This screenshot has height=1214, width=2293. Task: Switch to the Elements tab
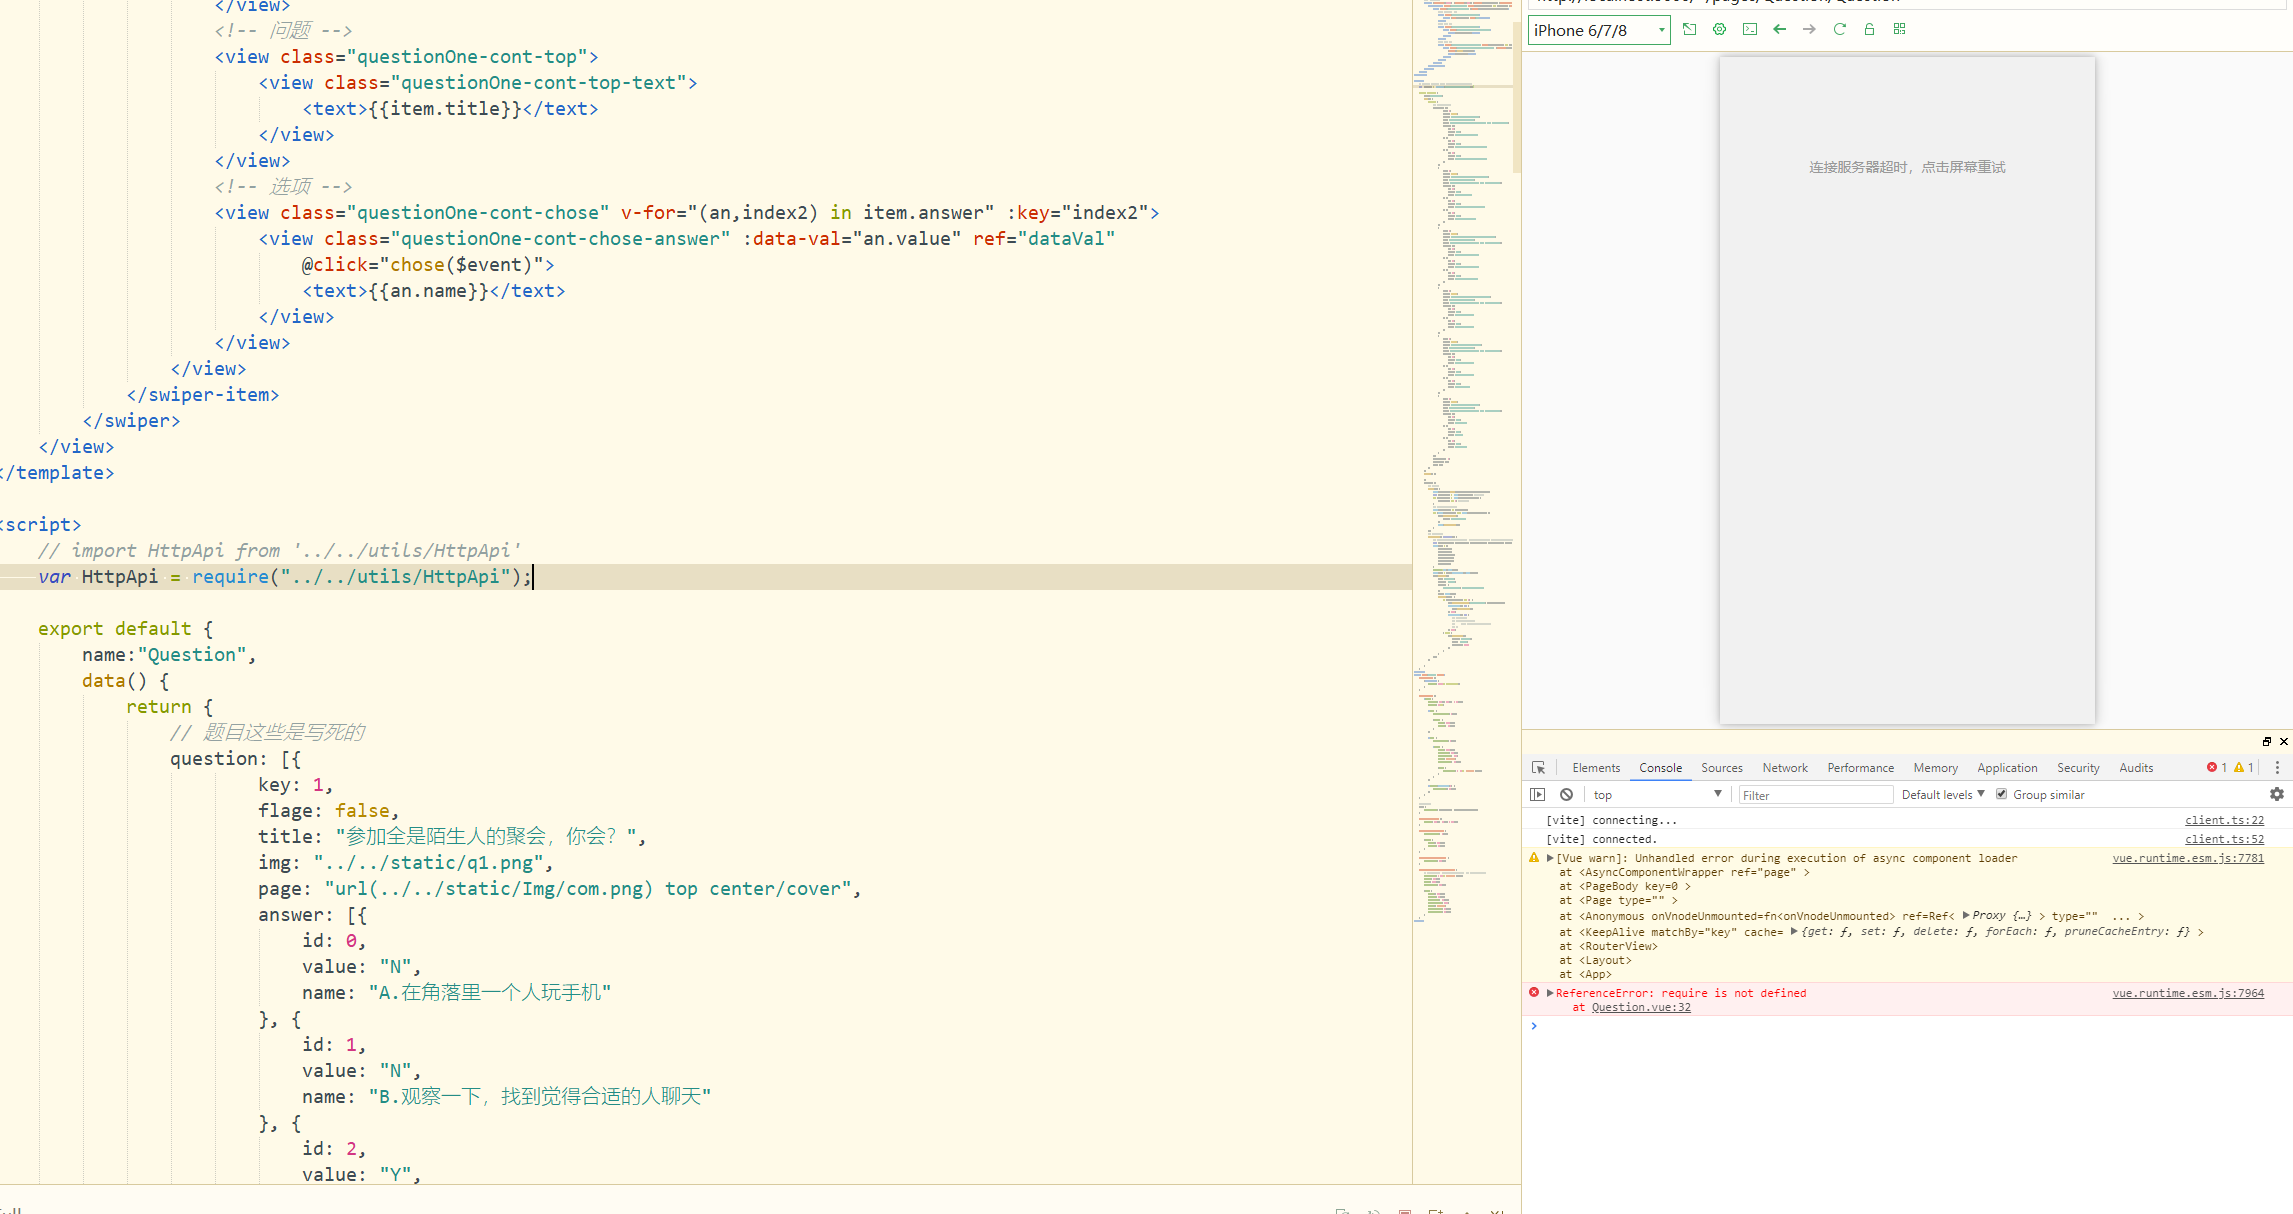pos(1595,768)
